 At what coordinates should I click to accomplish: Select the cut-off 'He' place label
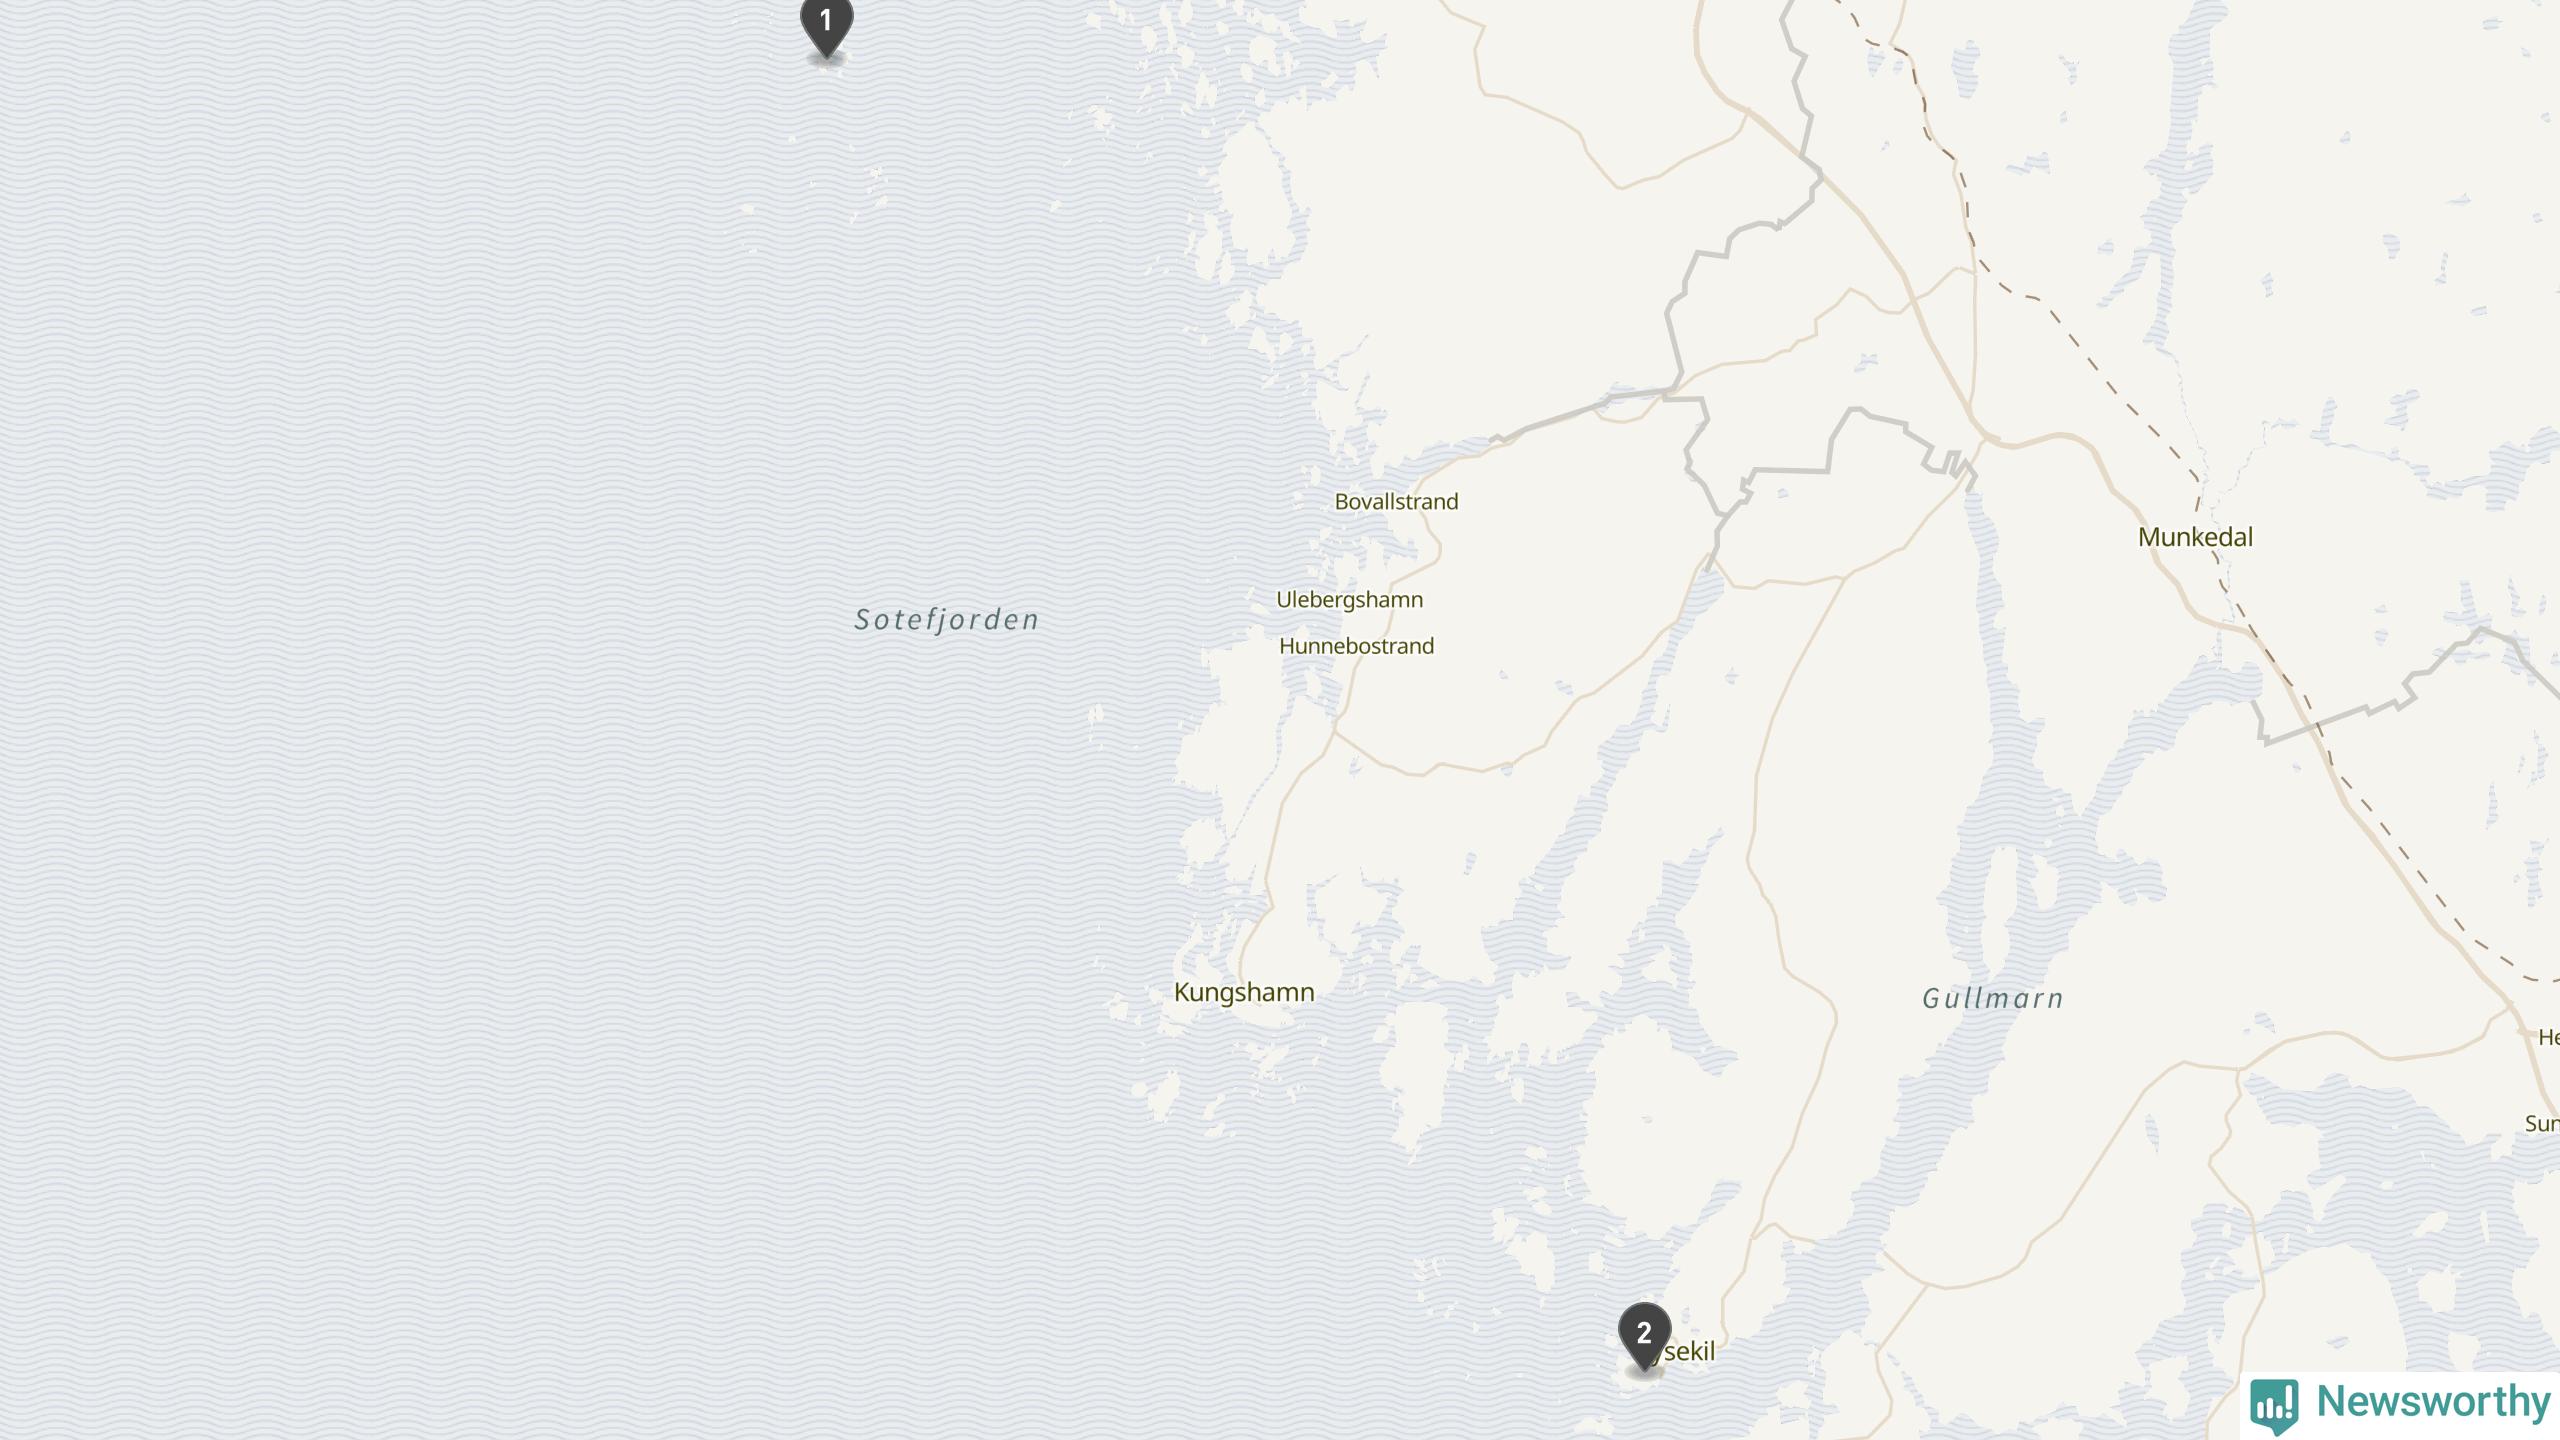[2549, 1037]
